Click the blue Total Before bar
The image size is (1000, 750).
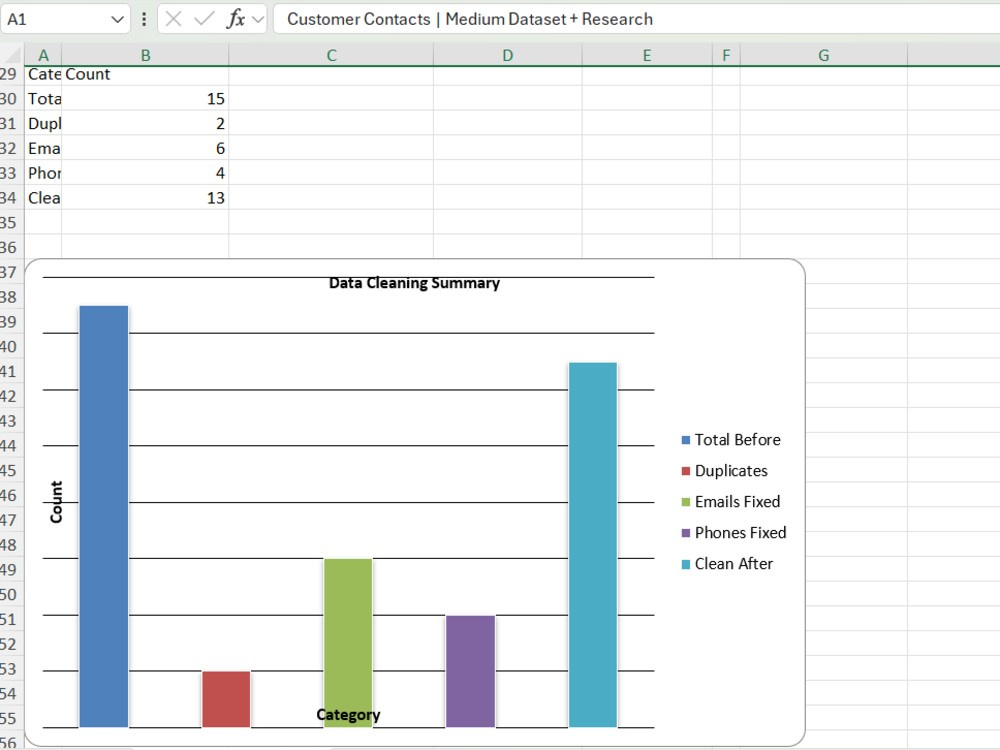(103, 516)
